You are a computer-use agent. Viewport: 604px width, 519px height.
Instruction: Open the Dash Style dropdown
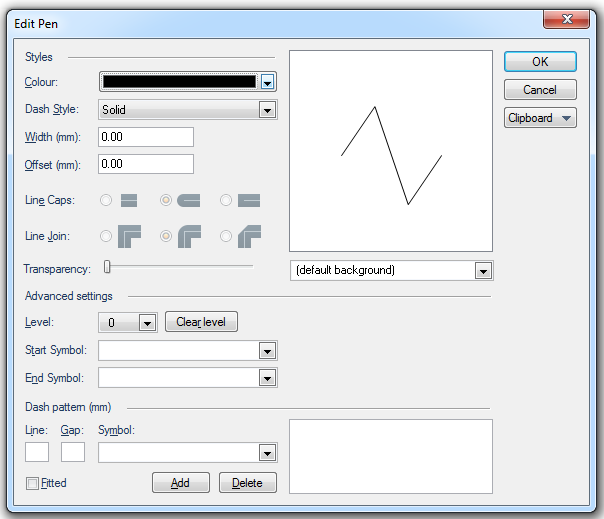pos(266,110)
